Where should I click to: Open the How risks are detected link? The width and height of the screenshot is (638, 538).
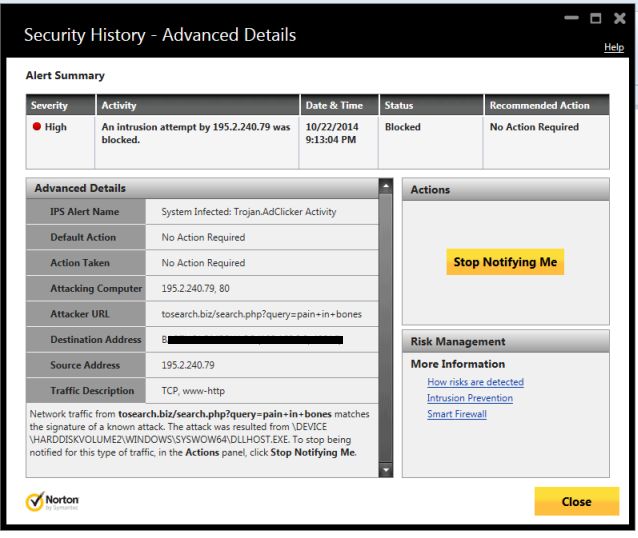475,382
